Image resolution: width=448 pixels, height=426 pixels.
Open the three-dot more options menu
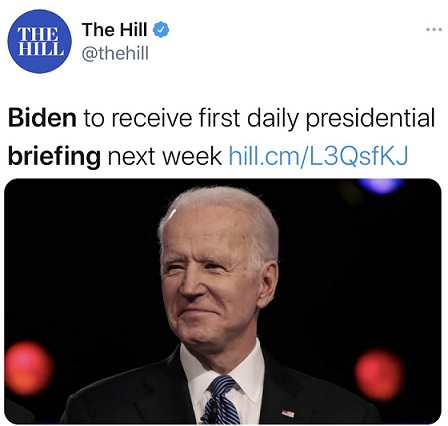(x=434, y=30)
